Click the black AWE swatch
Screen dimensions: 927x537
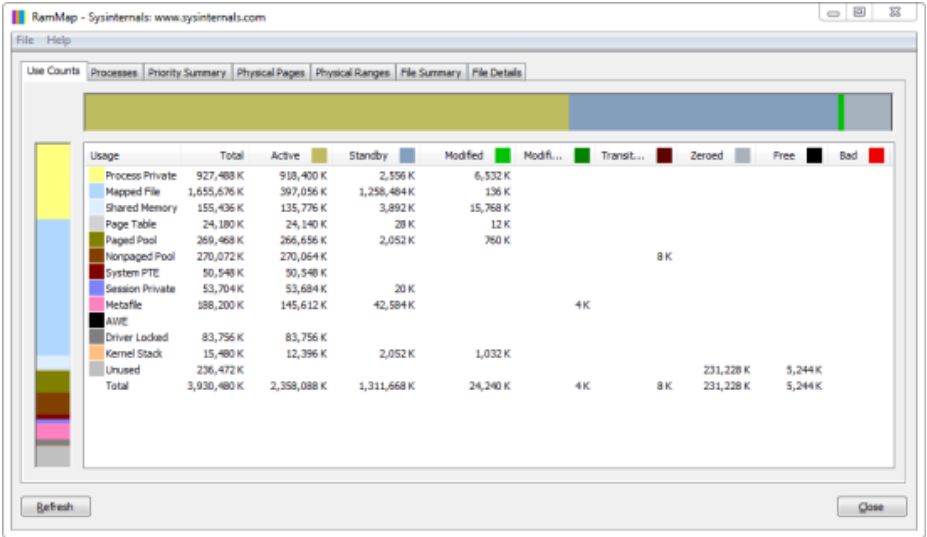coord(97,321)
